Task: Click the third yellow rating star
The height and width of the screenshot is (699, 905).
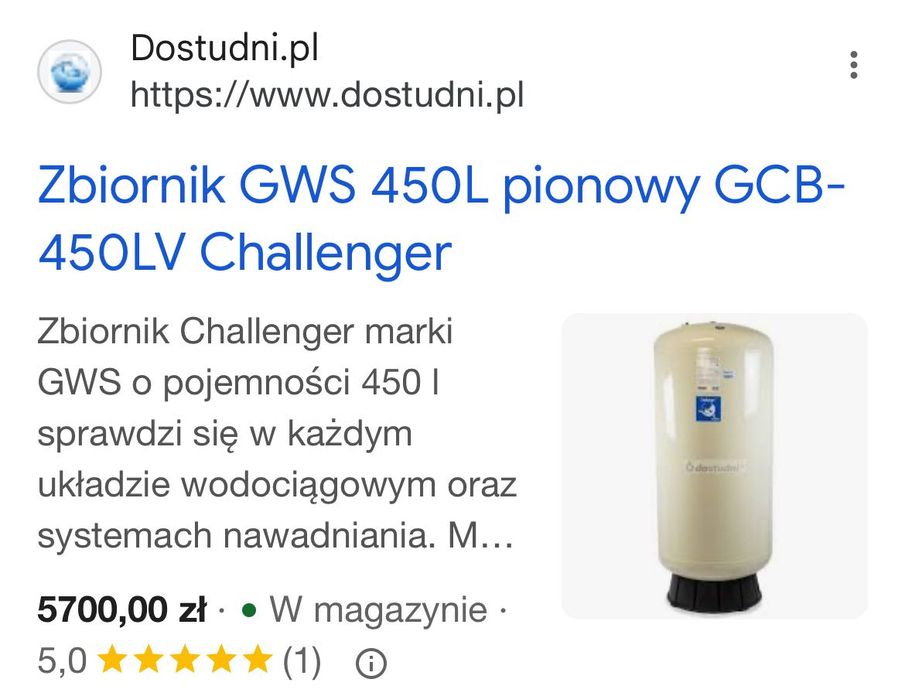Action: pyautogui.click(x=185, y=660)
